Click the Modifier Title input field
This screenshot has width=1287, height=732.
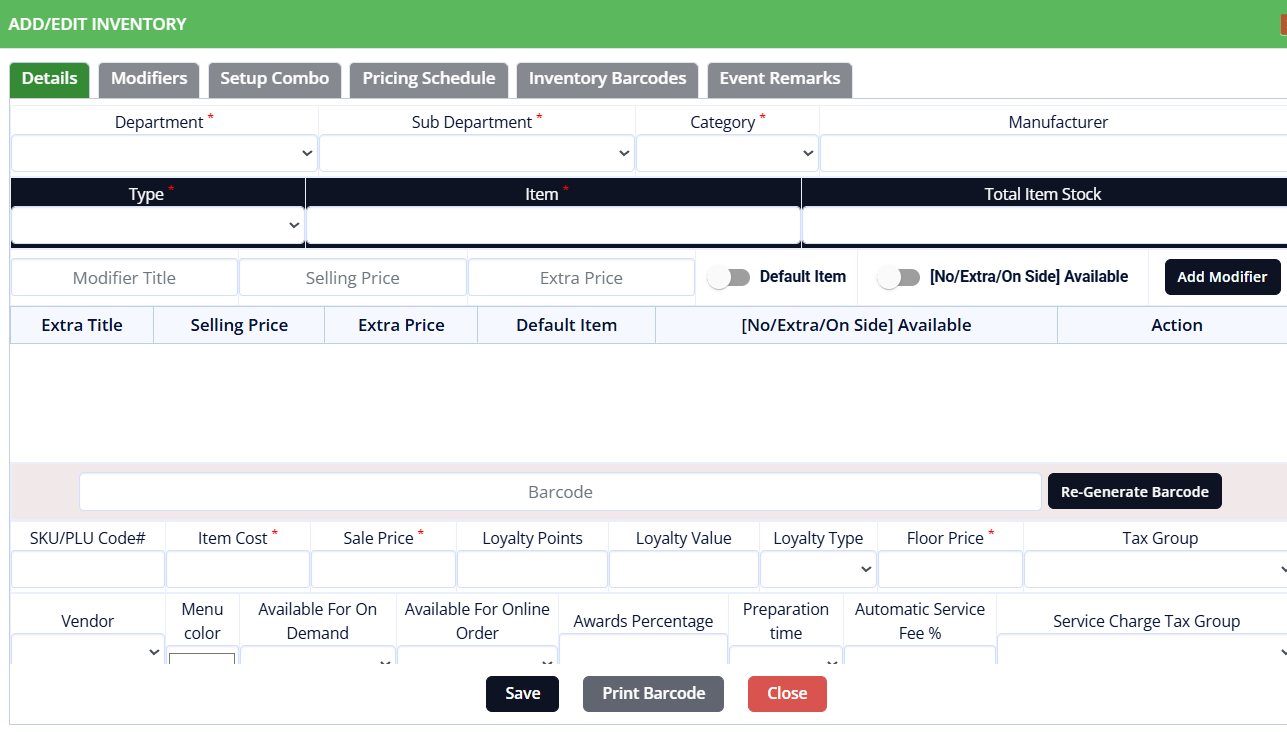(124, 278)
